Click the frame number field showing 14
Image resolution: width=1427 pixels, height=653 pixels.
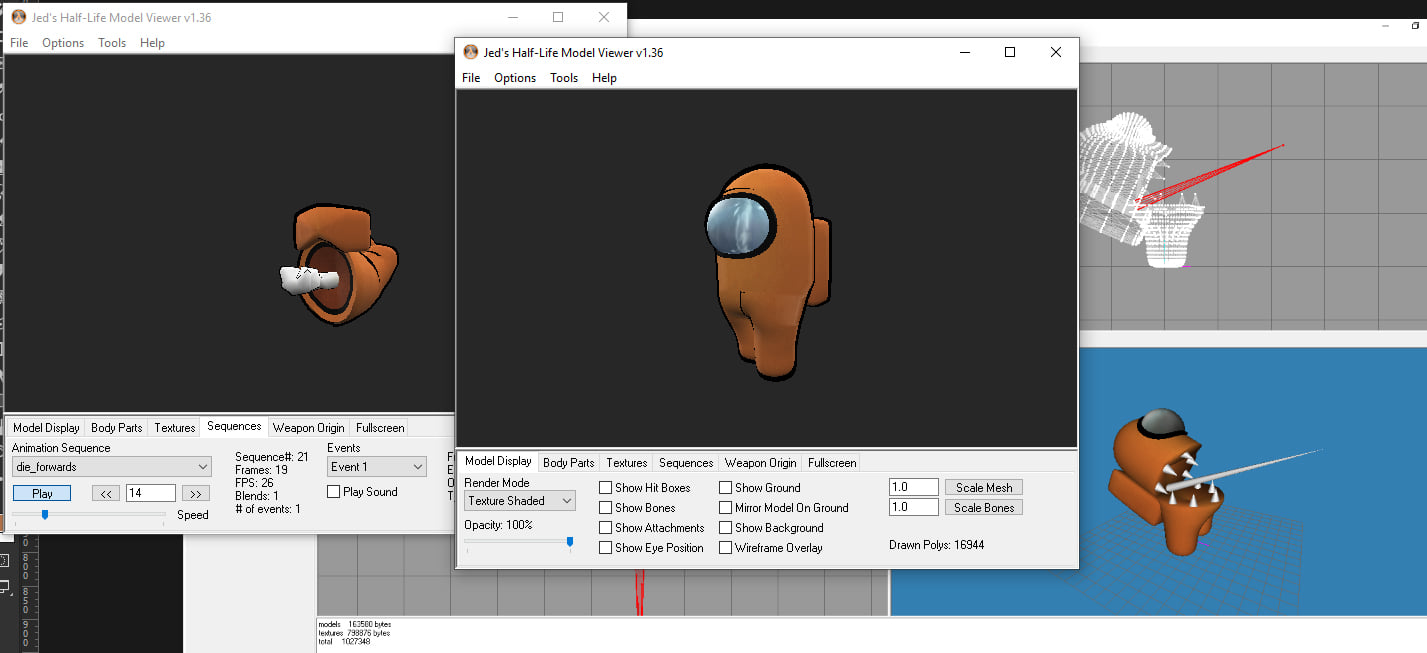[x=151, y=493]
